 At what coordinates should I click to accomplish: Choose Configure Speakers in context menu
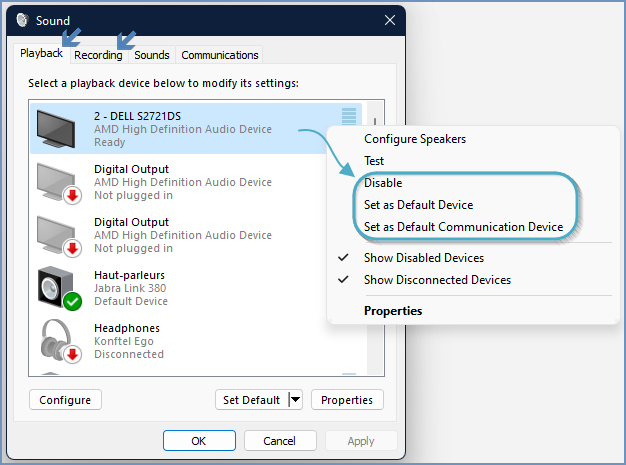point(414,139)
